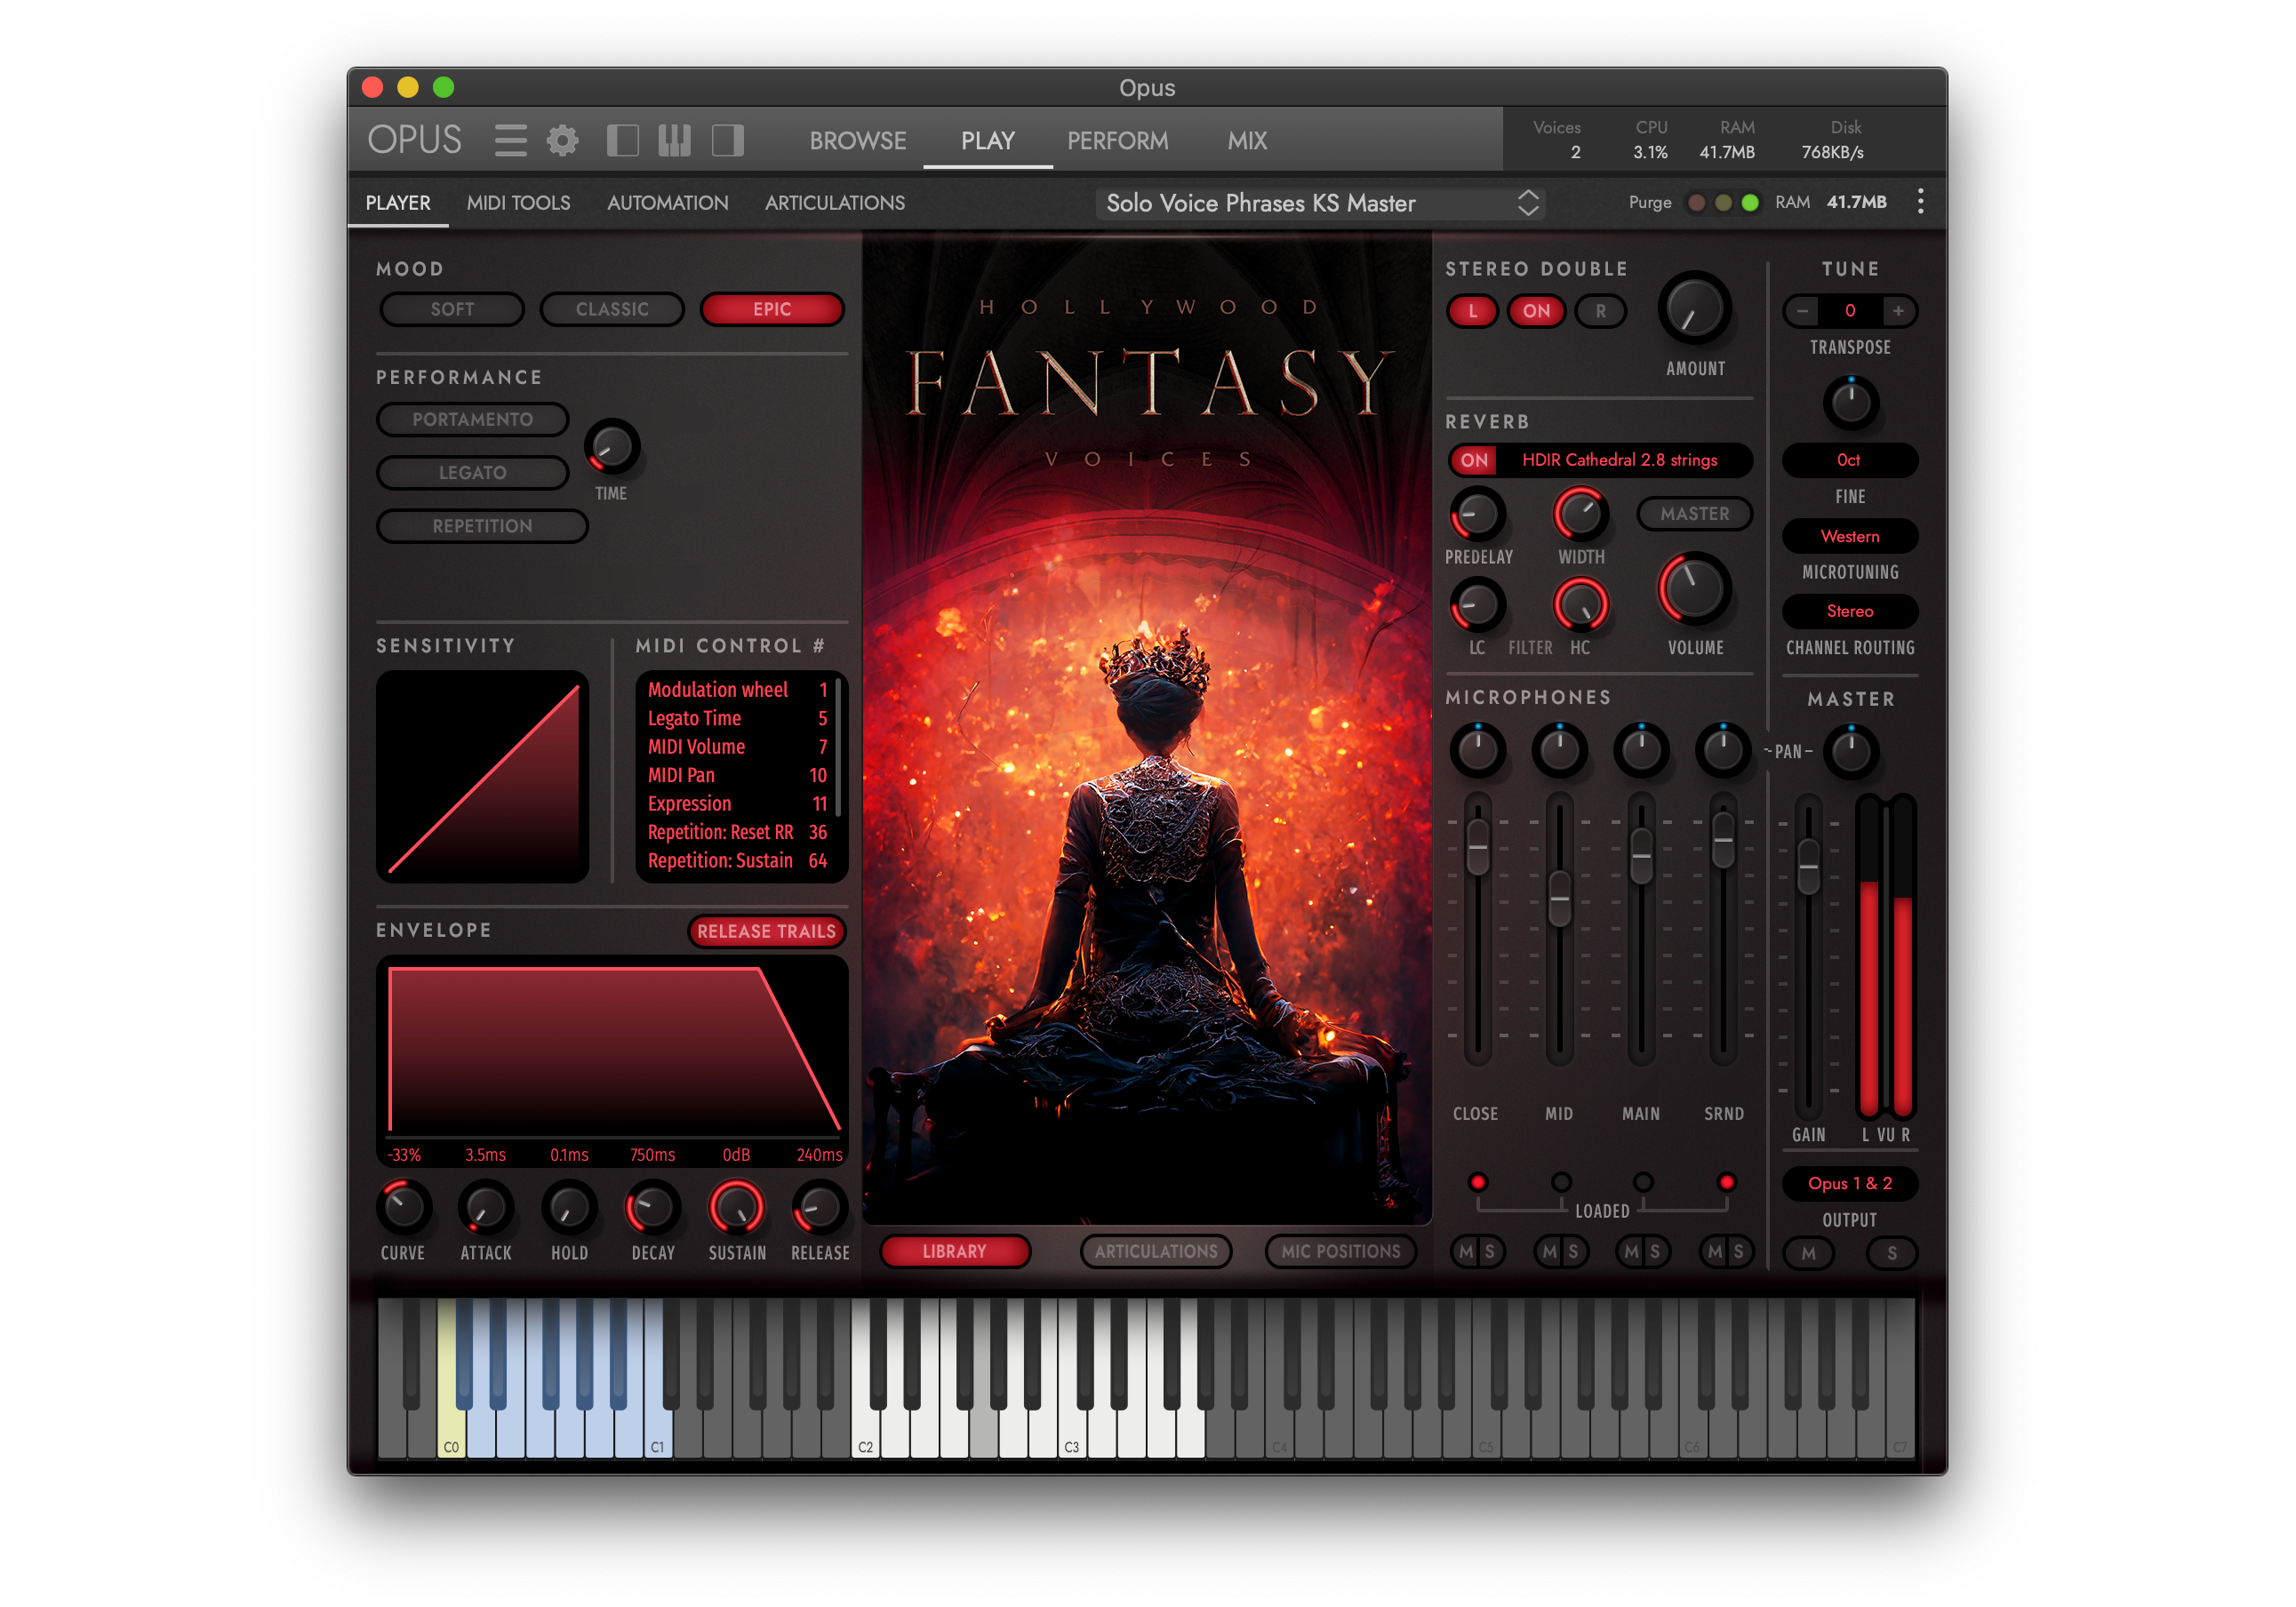Adjust the reverb Volume knob

tap(1694, 590)
